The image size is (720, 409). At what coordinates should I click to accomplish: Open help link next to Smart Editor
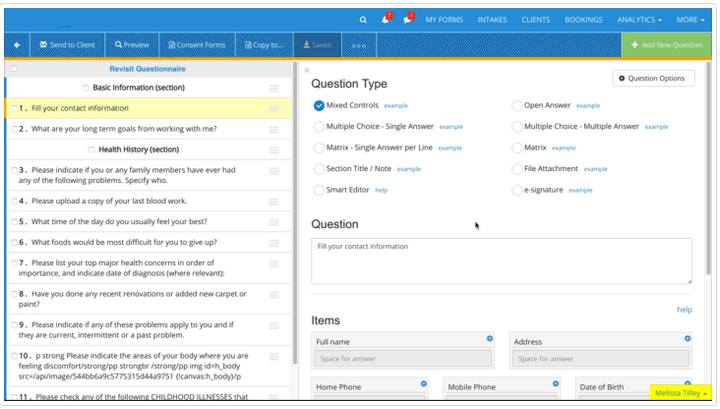381,190
